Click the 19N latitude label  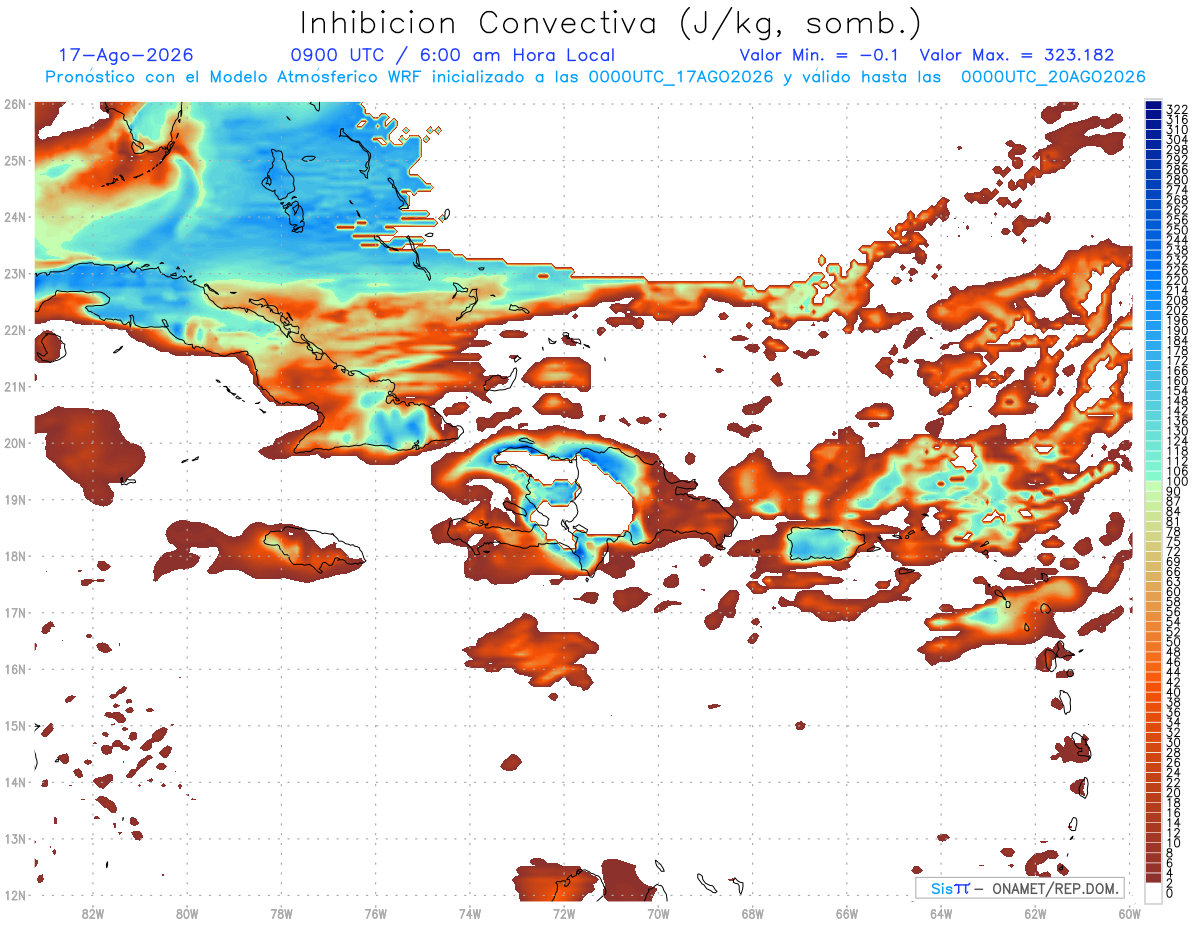click(x=15, y=499)
